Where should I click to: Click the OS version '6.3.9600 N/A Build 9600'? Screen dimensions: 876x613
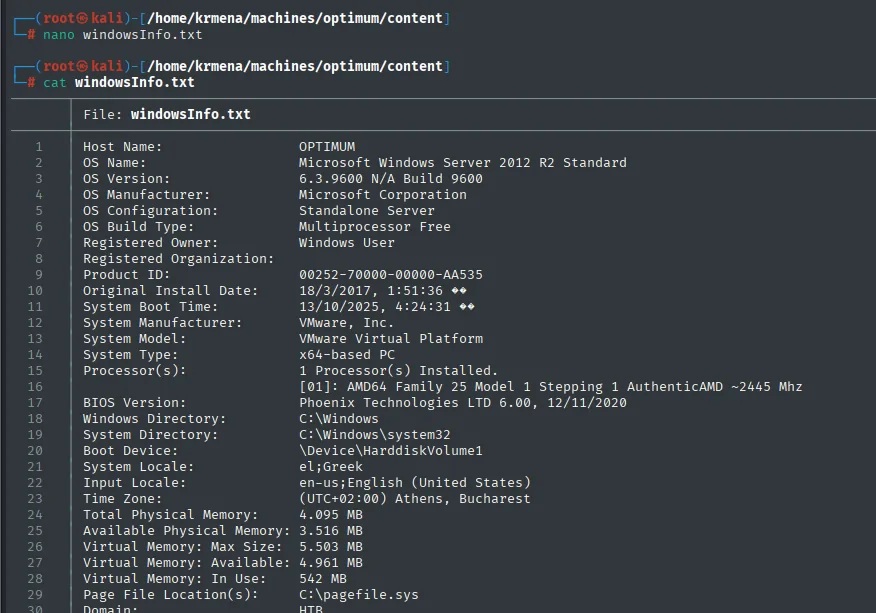(391, 179)
